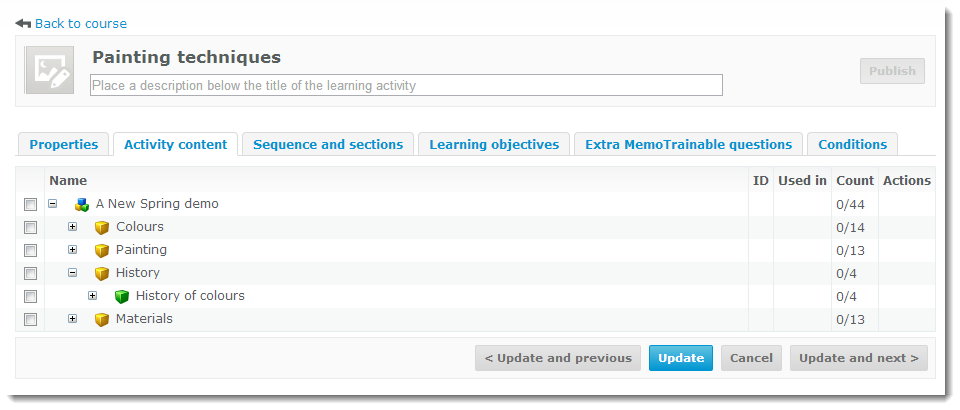Expand the History of colours node
This screenshot has height=410, width=960.
pos(92,296)
